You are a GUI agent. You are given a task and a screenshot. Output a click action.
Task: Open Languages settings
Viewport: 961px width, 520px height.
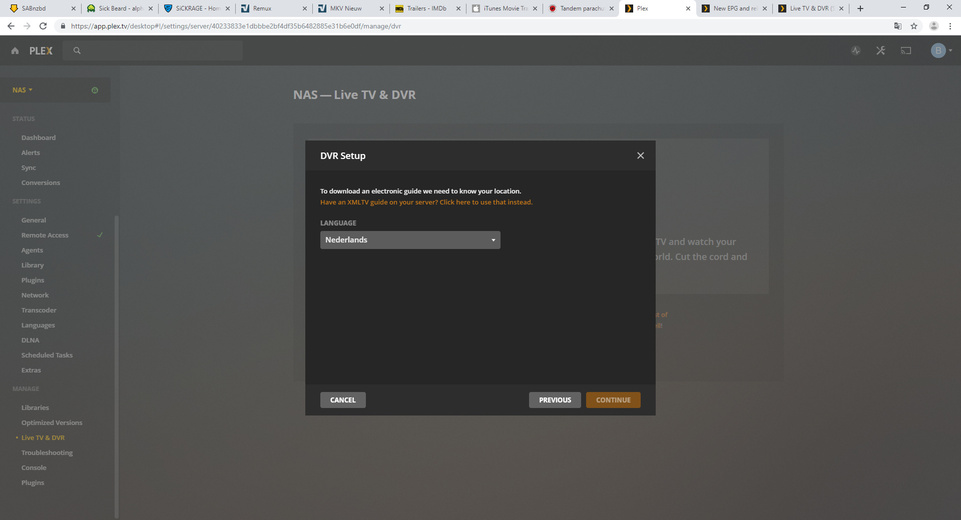[x=38, y=326]
